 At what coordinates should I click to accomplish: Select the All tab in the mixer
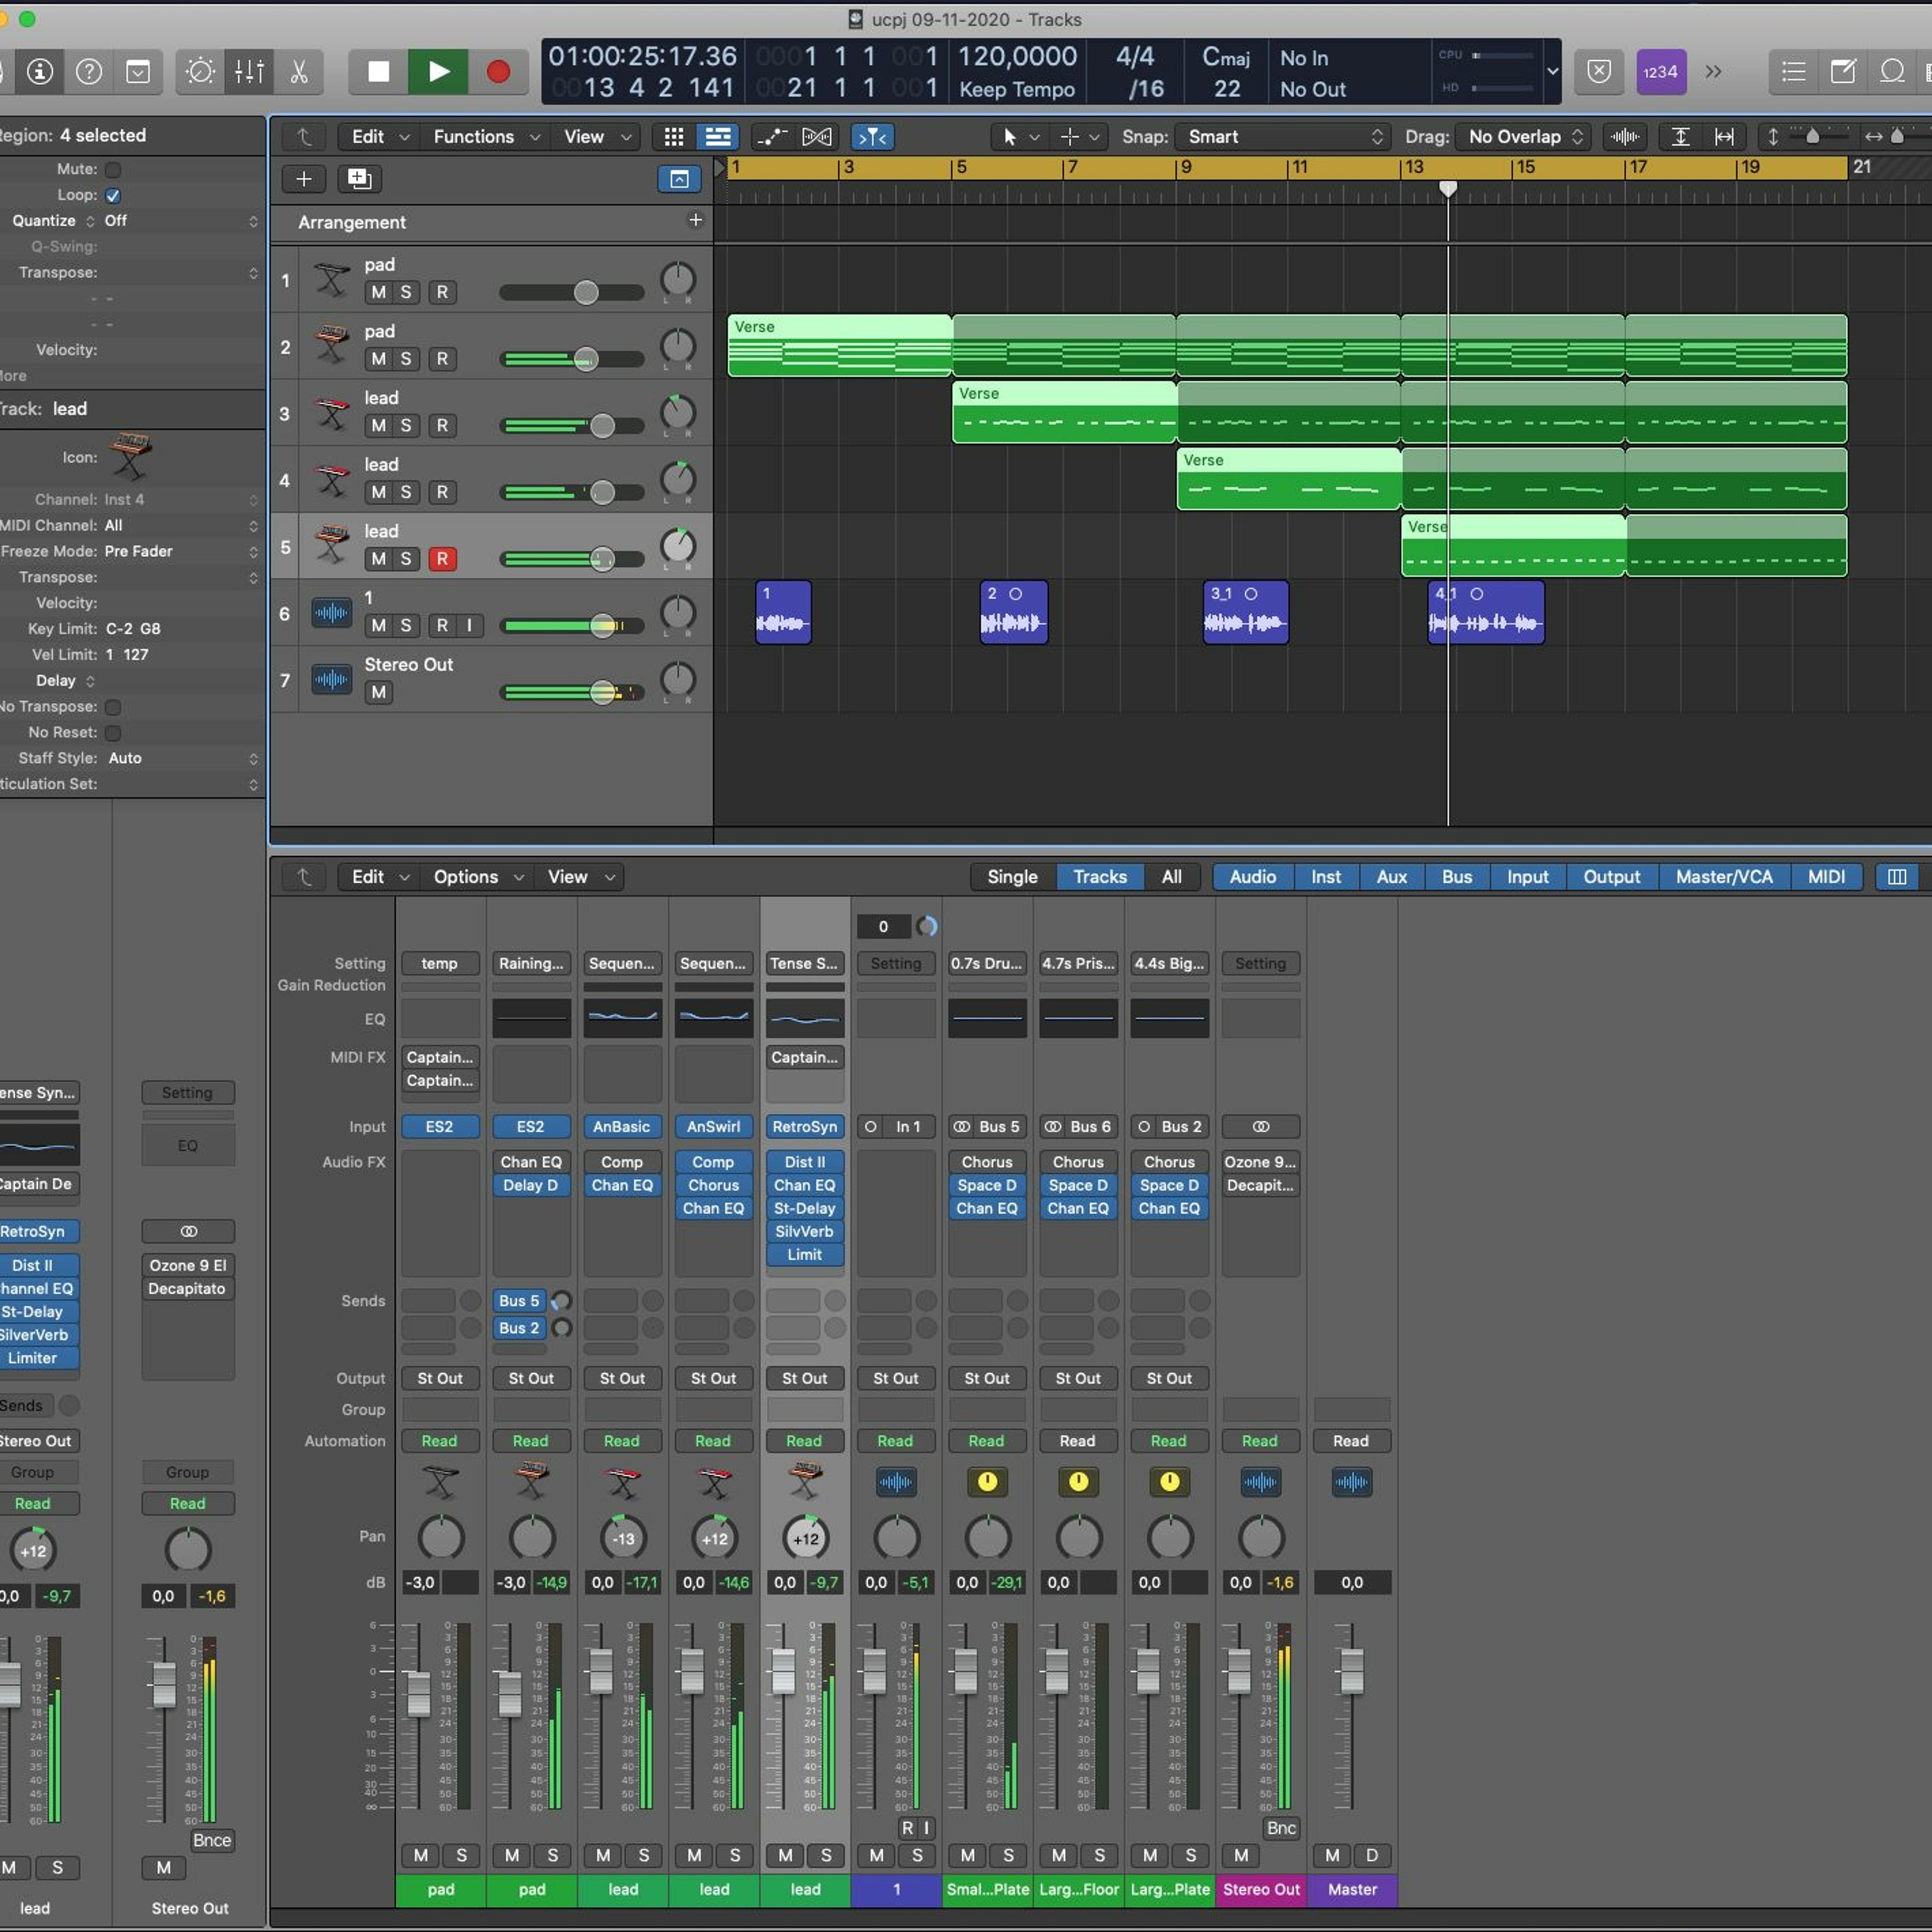pos(1171,877)
